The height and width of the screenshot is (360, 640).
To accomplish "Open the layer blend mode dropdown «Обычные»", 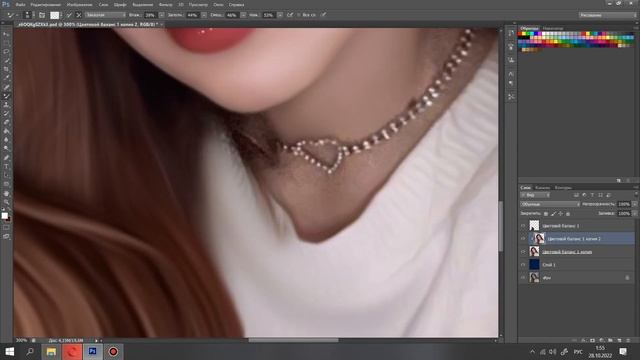I will tap(550, 204).
